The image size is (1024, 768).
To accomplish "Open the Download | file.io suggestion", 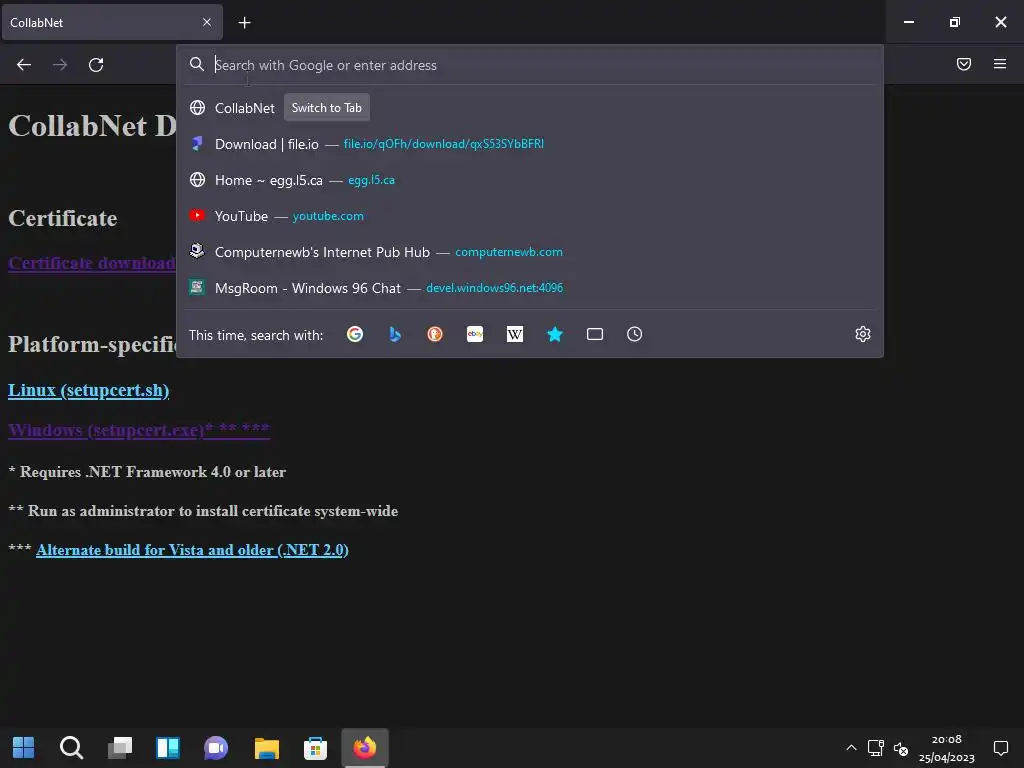I will tap(530, 144).
